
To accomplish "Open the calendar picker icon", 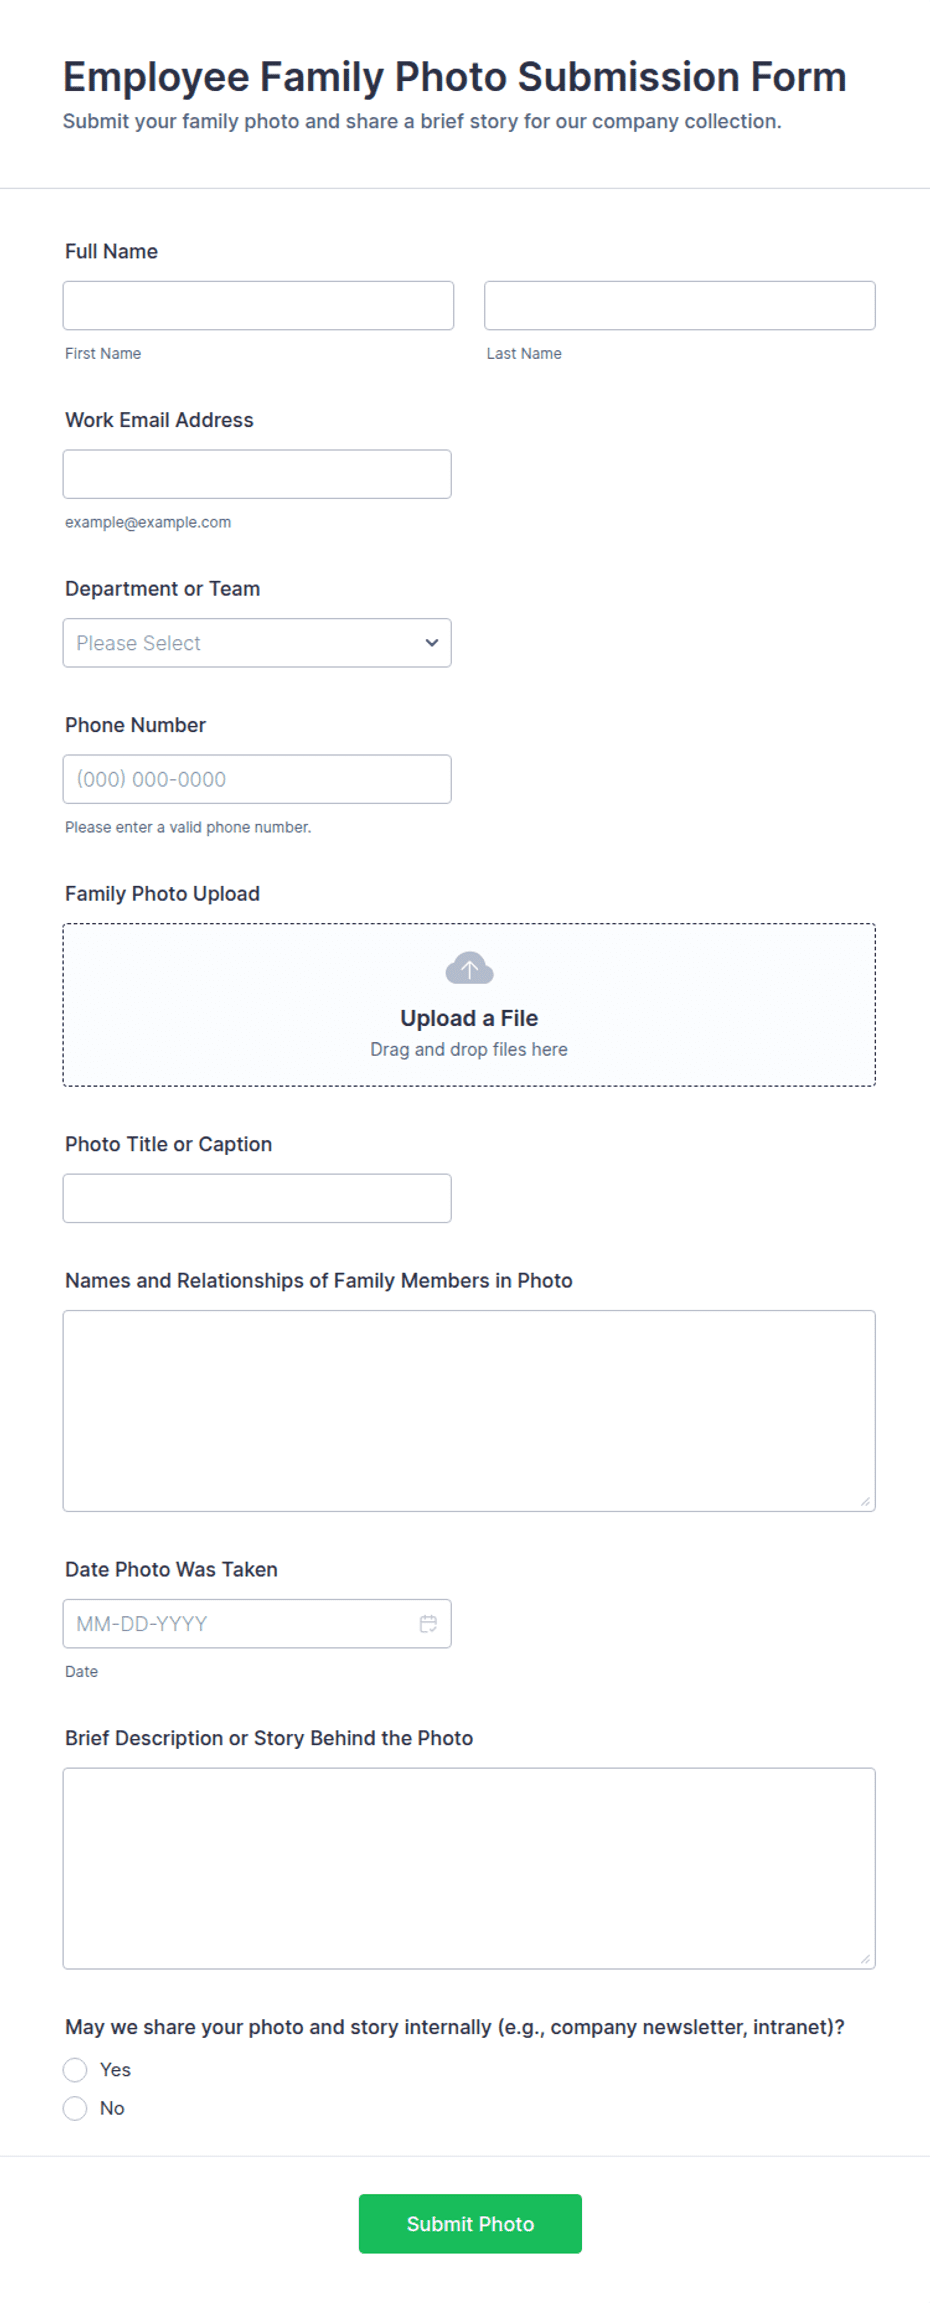I will click(428, 1623).
